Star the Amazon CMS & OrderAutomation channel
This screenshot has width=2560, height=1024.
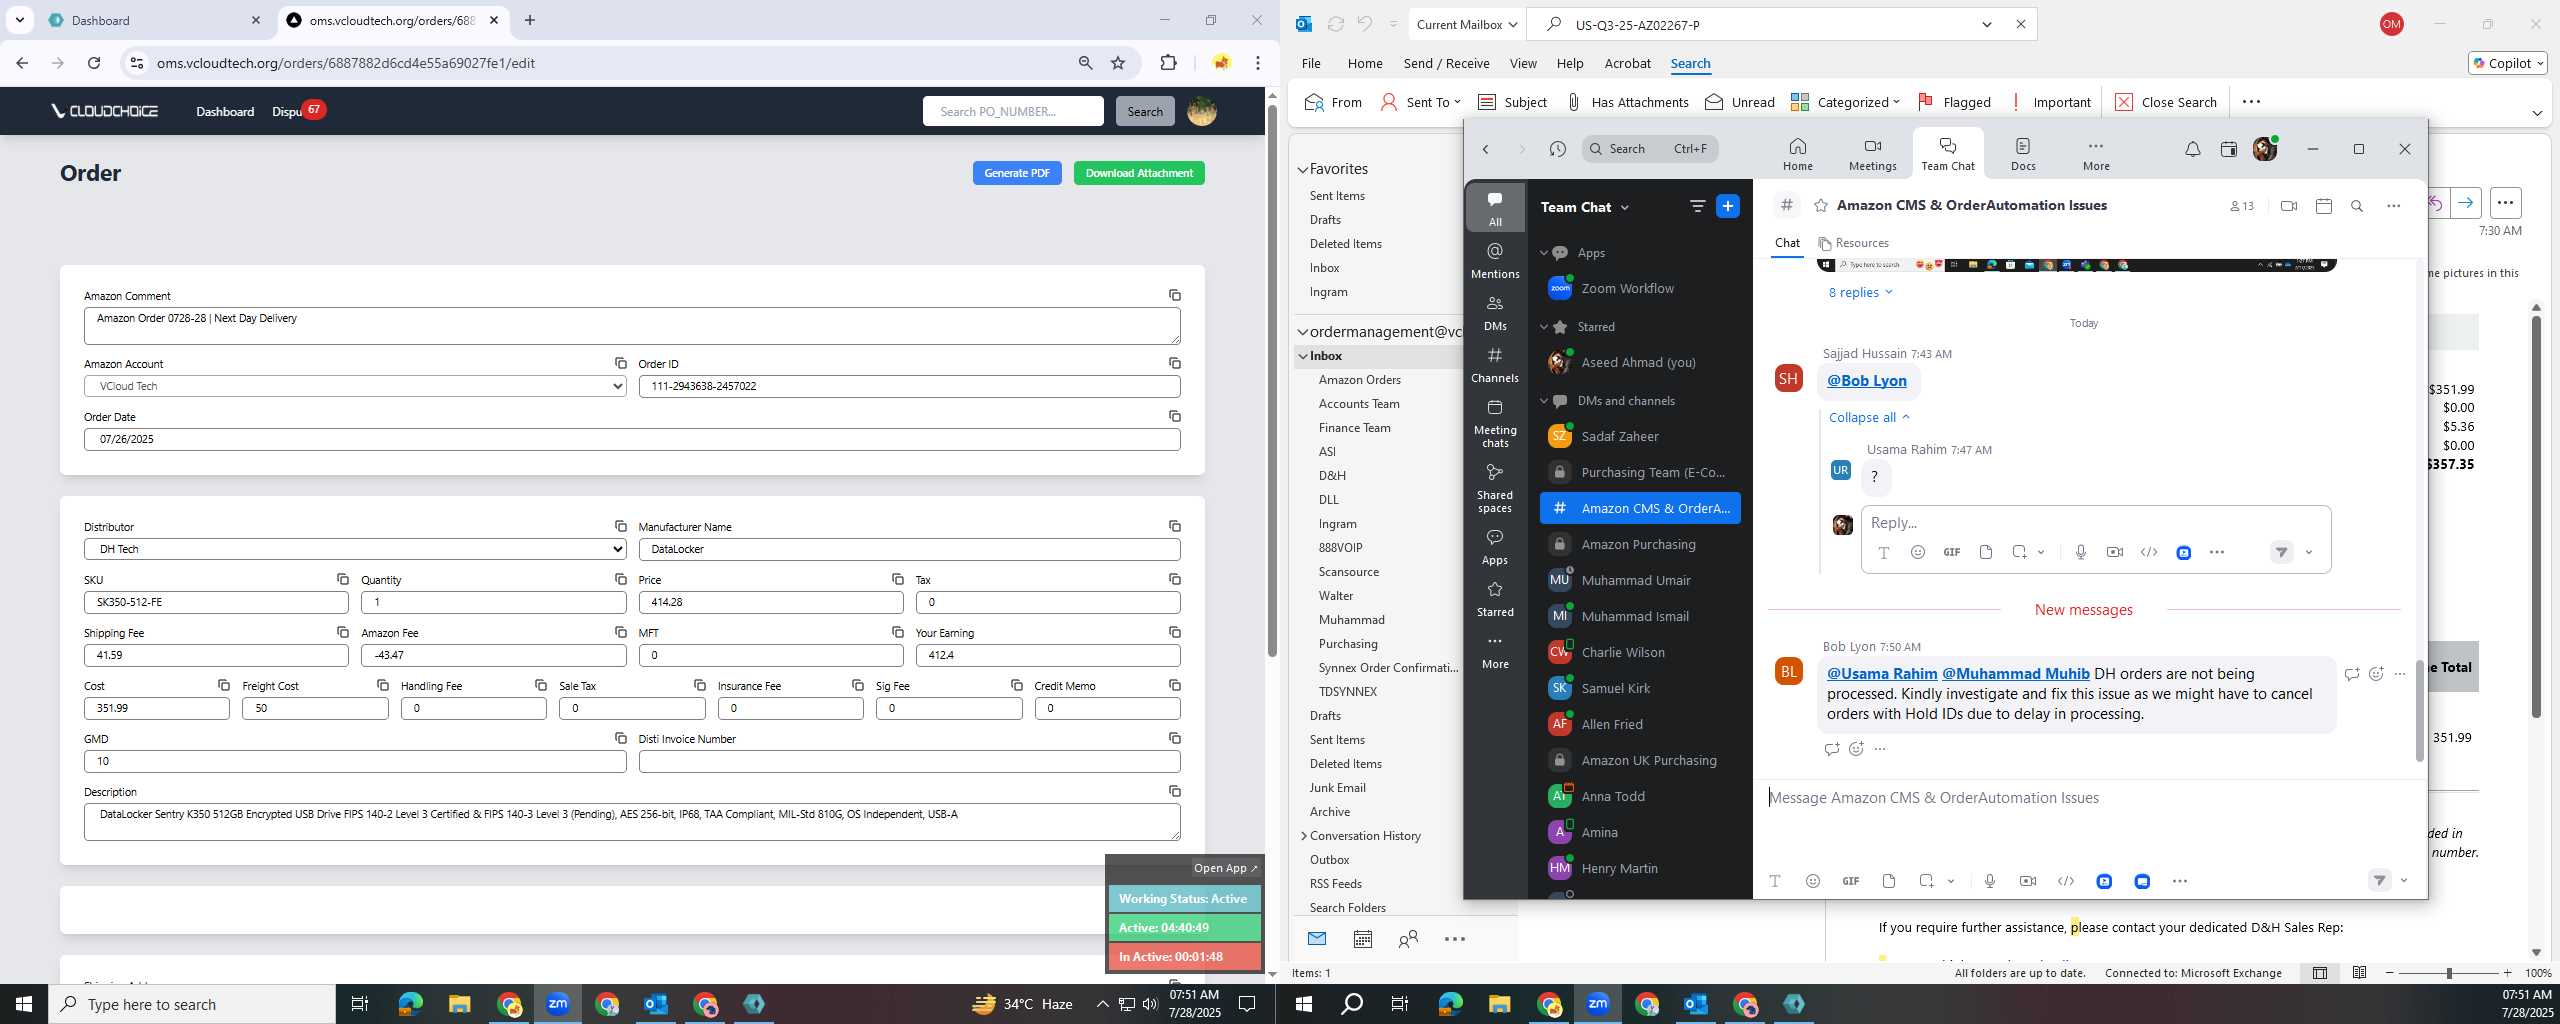pos(1821,206)
